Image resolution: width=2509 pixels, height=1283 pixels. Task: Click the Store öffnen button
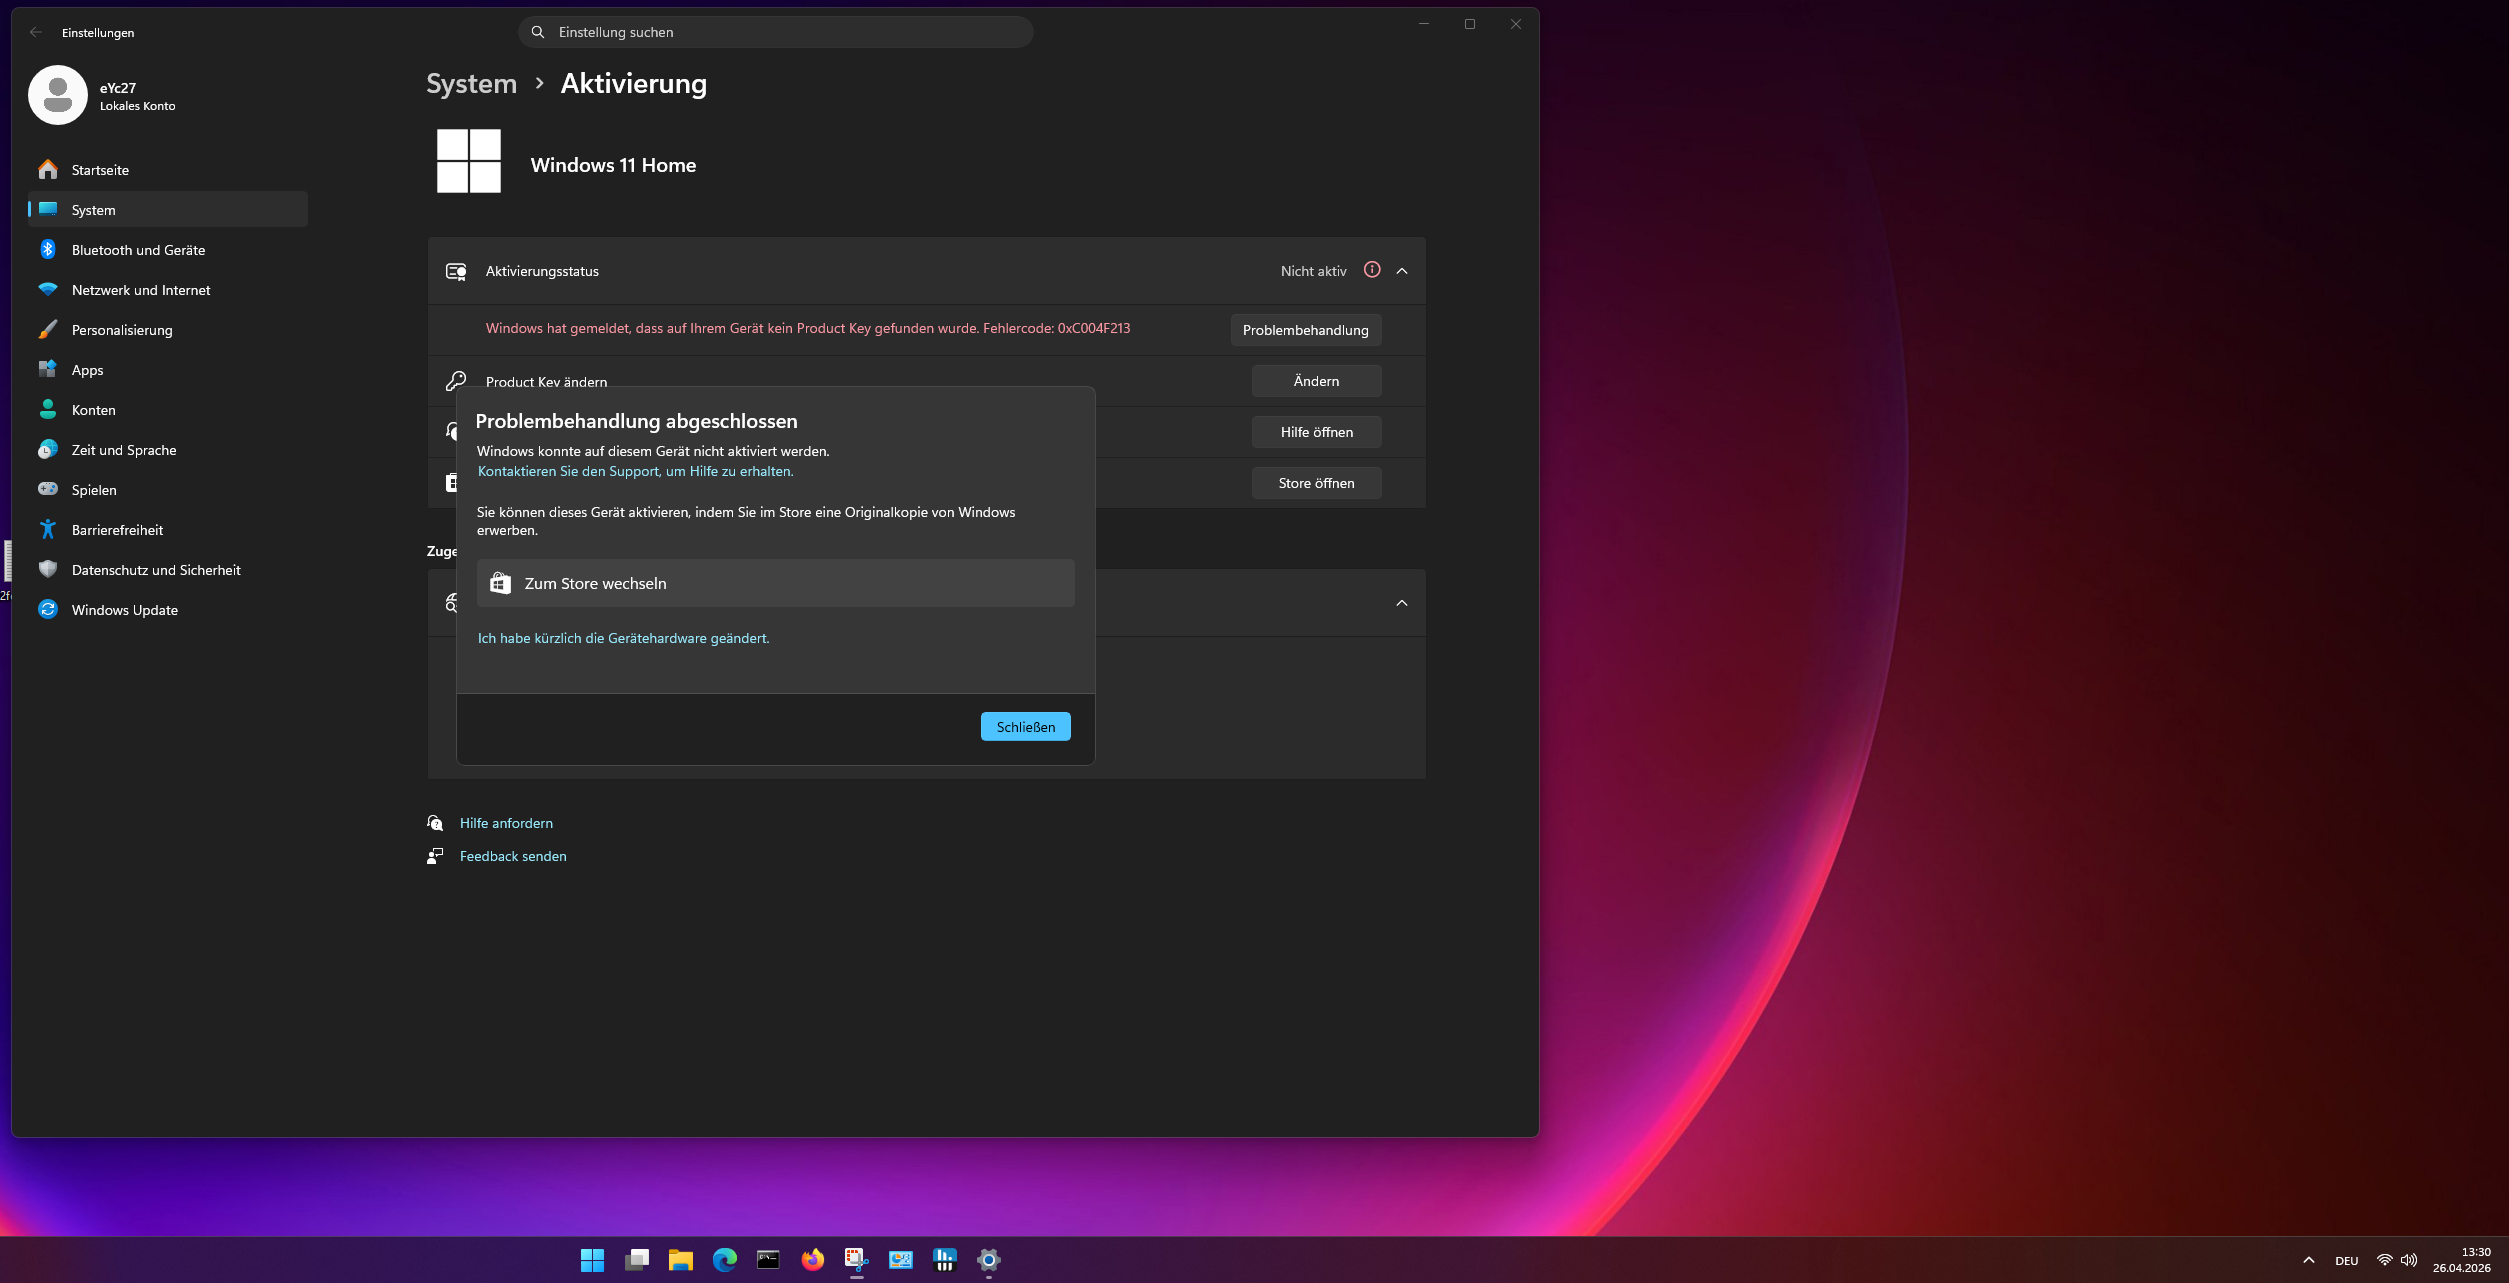(1317, 483)
